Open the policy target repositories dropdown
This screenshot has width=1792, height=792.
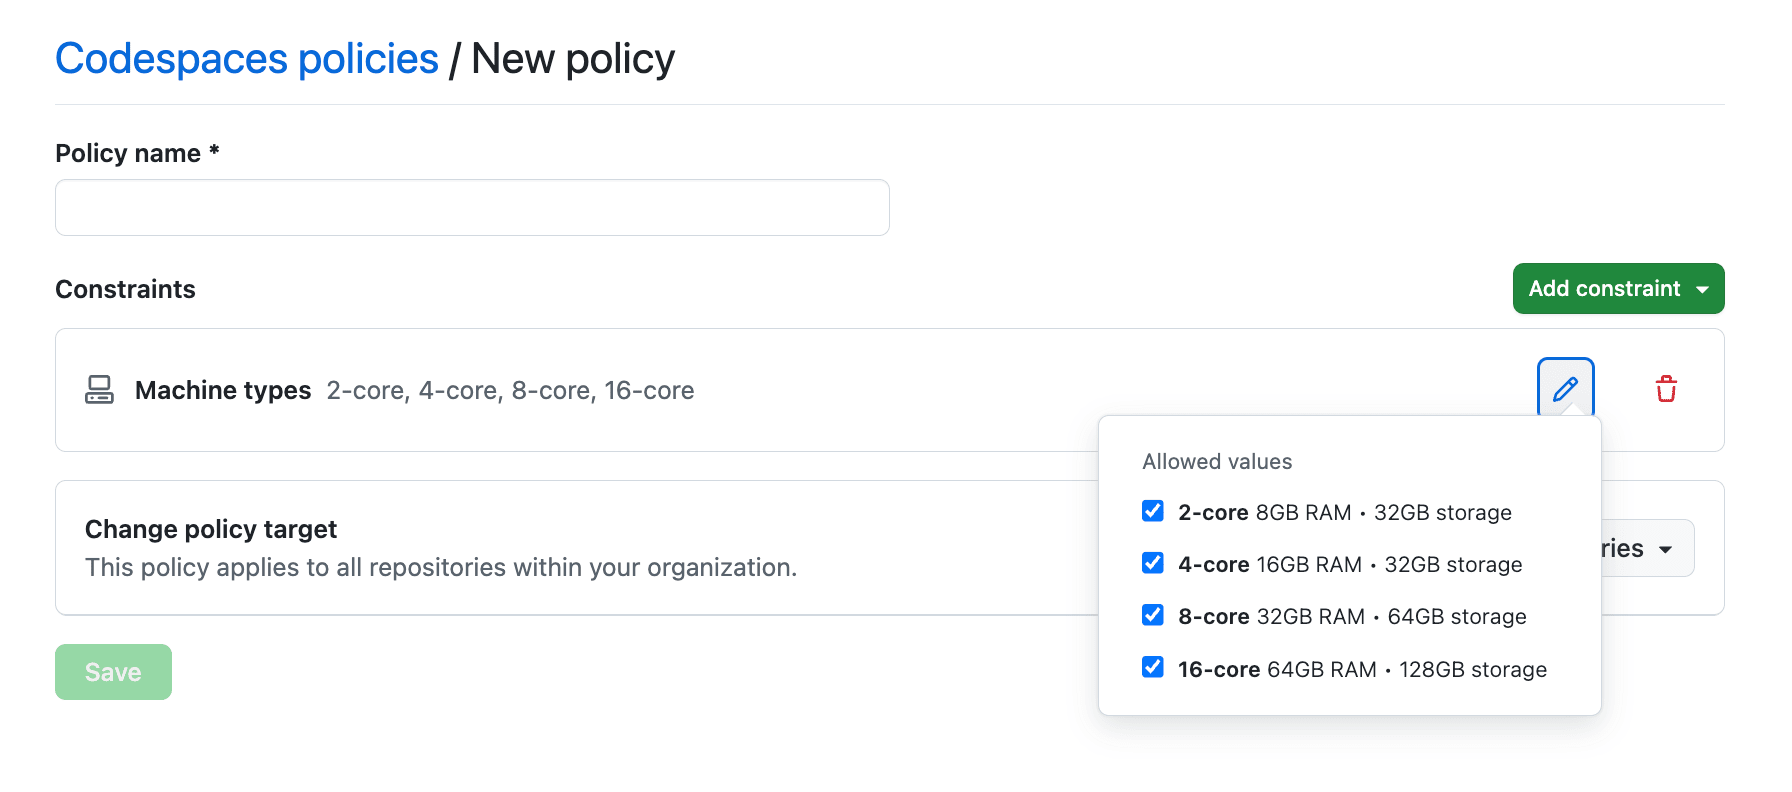(x=1648, y=548)
